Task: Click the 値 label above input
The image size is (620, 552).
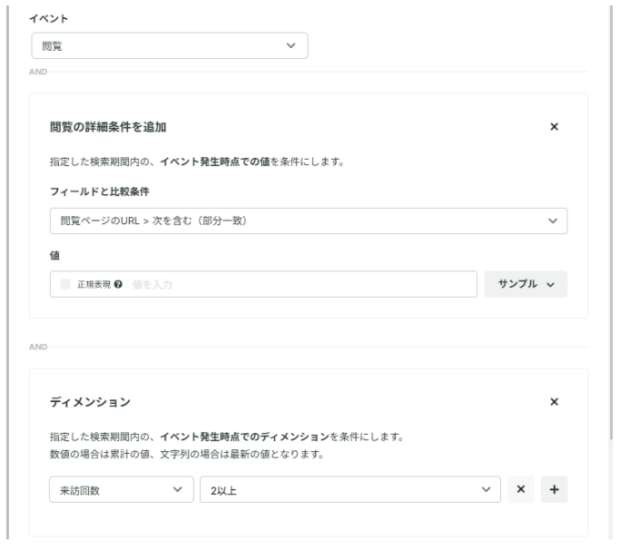Action: tap(55, 256)
